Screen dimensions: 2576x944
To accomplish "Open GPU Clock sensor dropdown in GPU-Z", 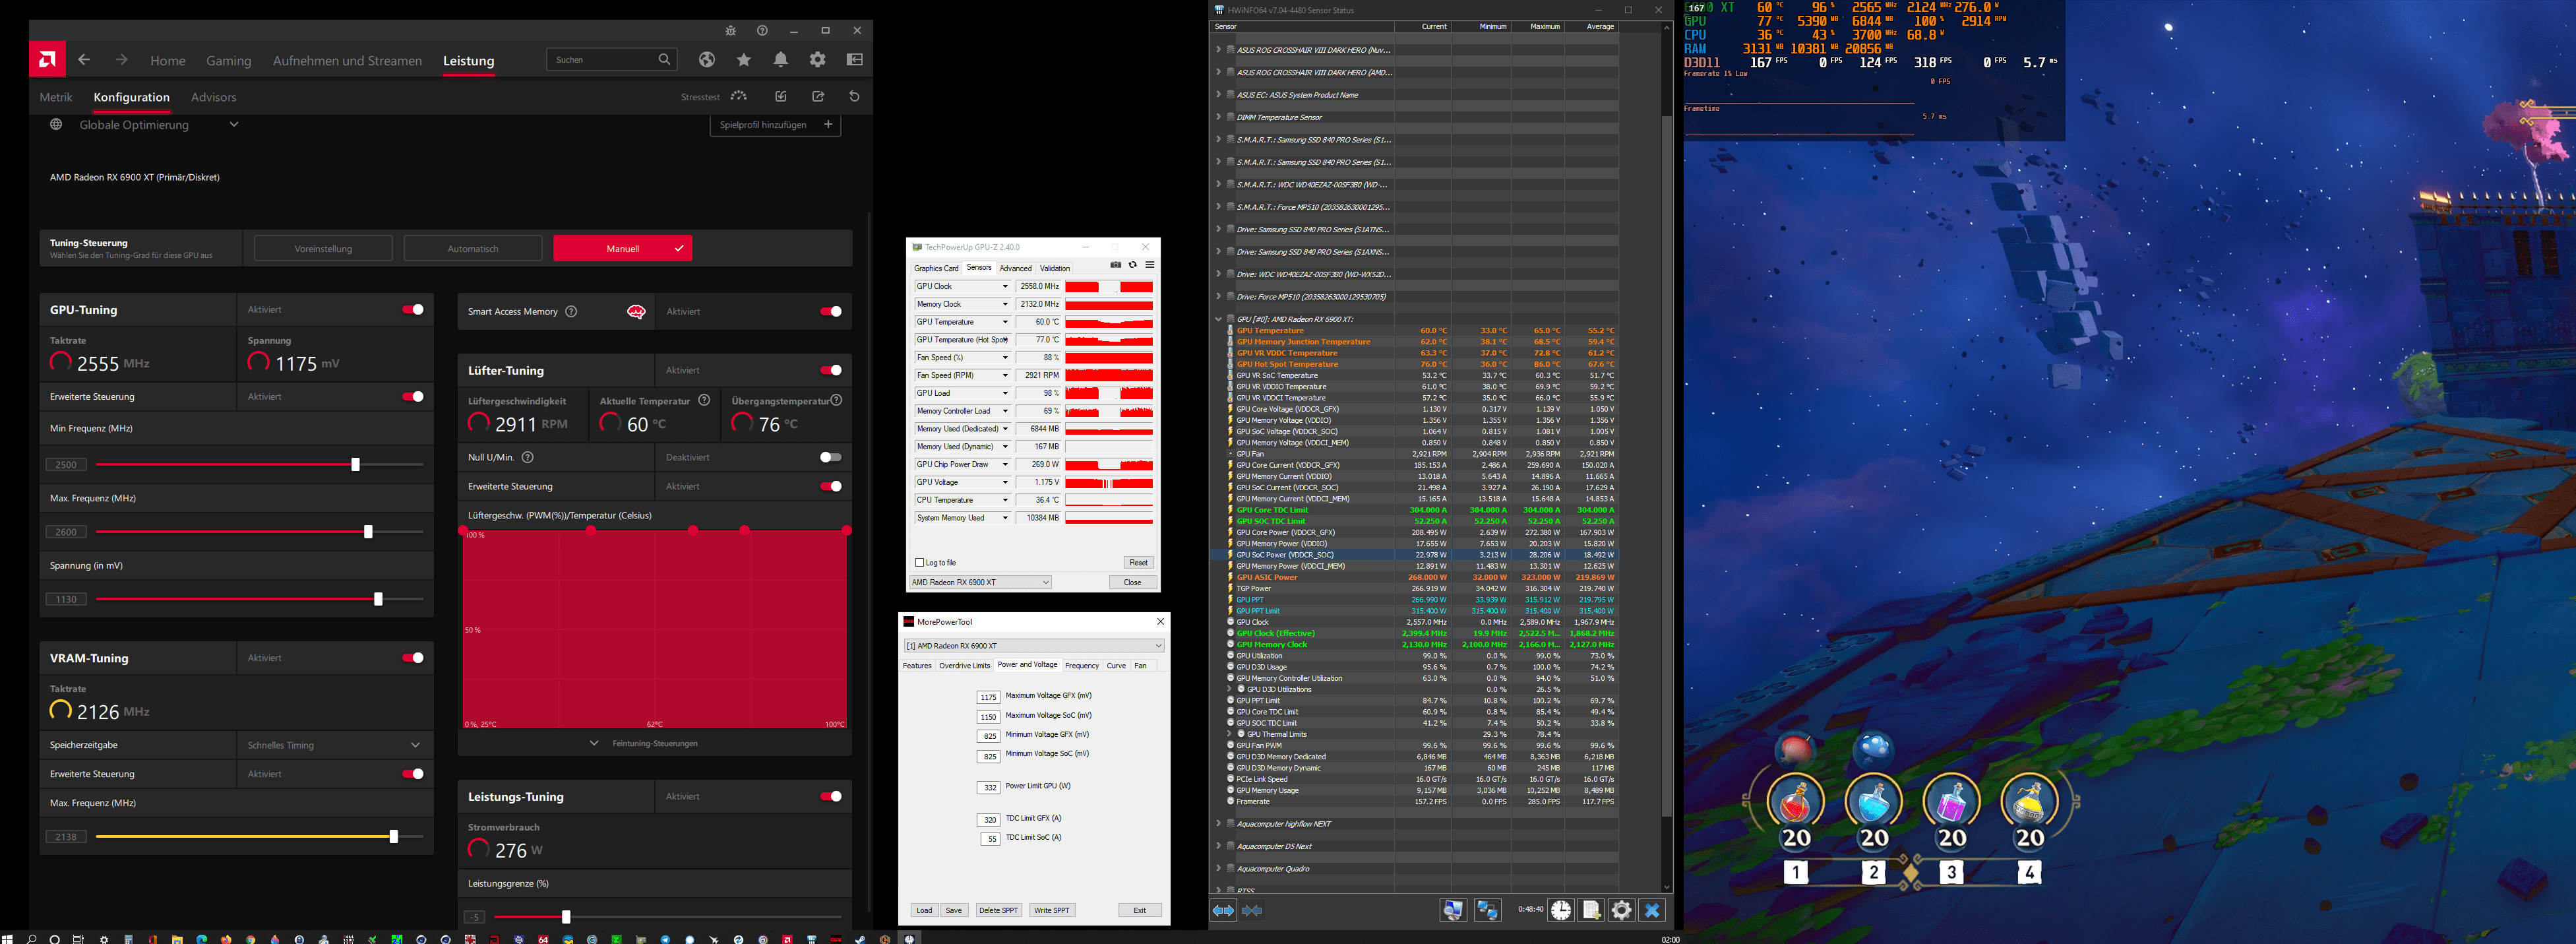I will click(1005, 287).
